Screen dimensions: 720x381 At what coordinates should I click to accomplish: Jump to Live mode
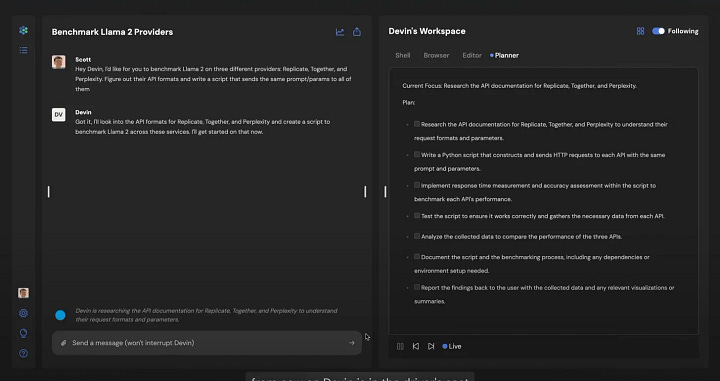tap(452, 347)
